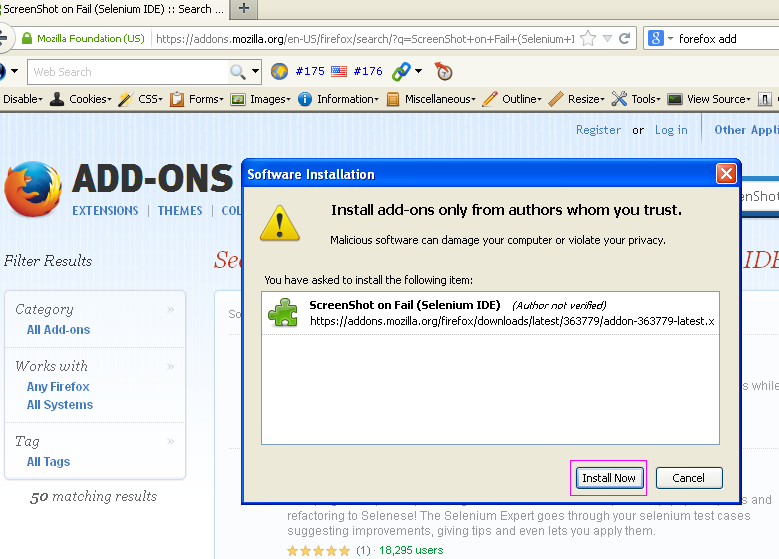Click the #175 rank text
779x559 pixels.
coord(310,72)
